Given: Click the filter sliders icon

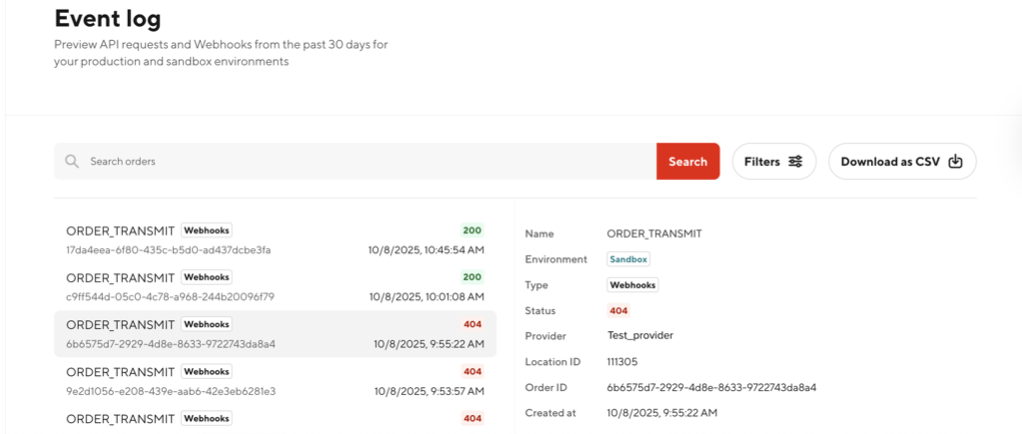Looking at the screenshot, I should tap(795, 161).
